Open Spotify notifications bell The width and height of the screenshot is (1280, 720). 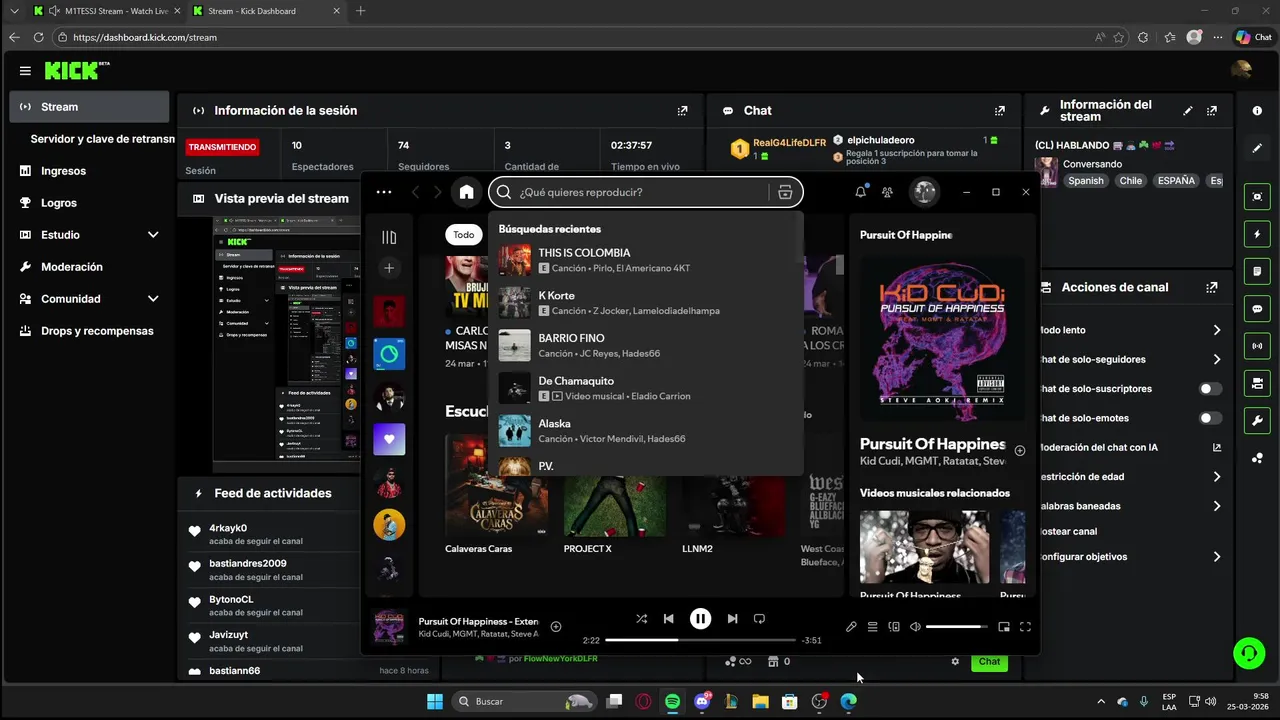tap(860, 192)
